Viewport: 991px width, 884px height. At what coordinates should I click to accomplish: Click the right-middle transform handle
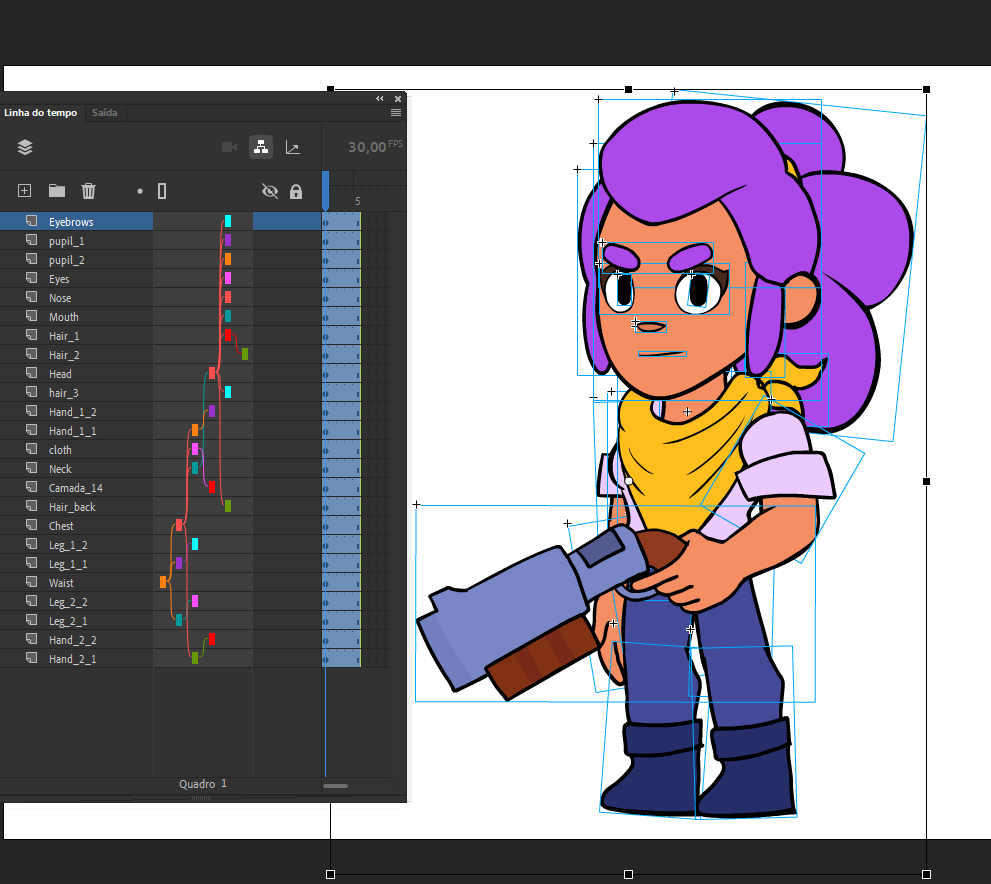coord(927,481)
